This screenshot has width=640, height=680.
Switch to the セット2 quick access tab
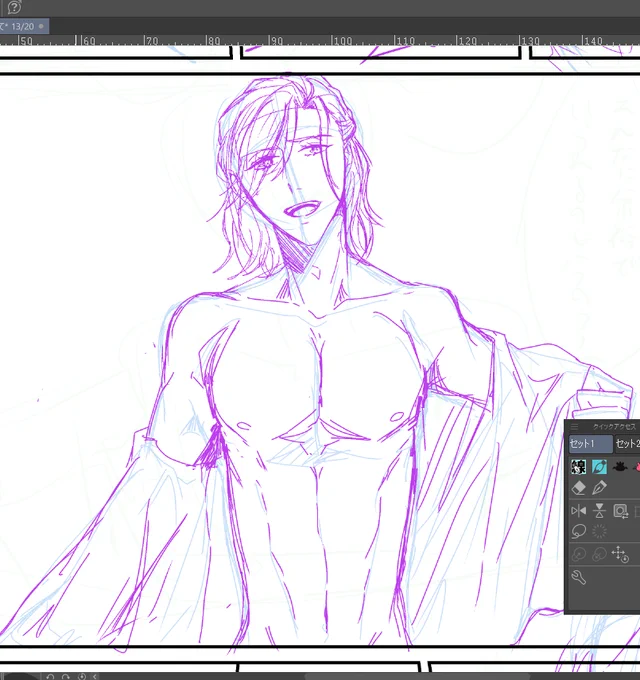627,444
